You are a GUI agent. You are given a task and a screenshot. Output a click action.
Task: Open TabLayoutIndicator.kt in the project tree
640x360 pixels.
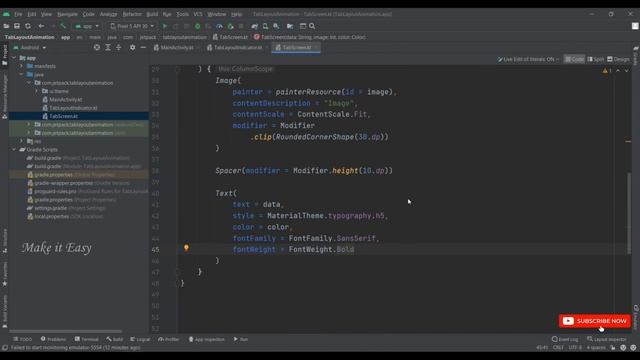pos(73,108)
